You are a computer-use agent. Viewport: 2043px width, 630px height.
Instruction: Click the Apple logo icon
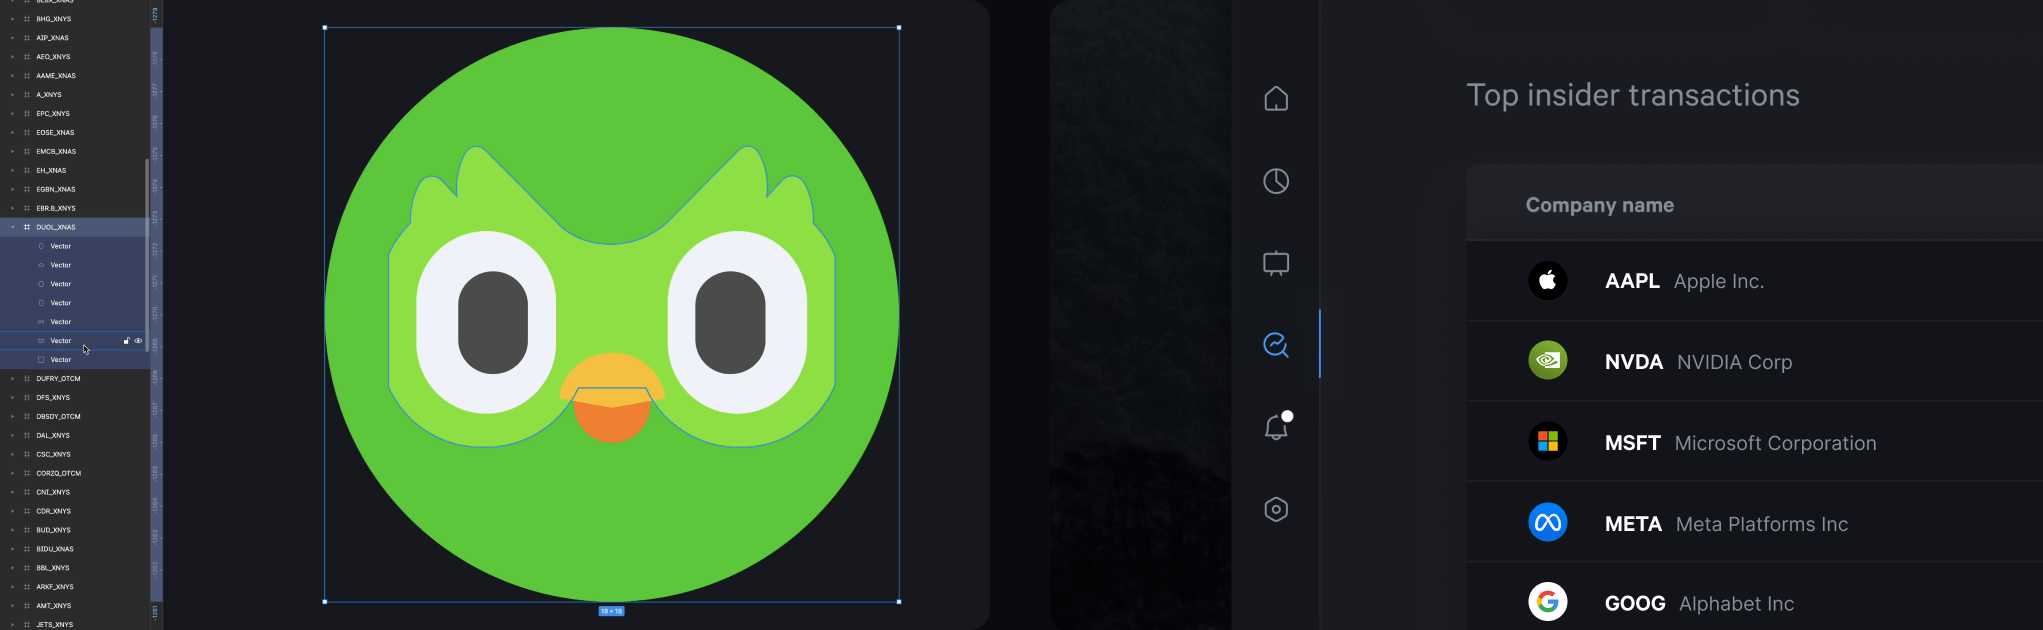click(1548, 281)
